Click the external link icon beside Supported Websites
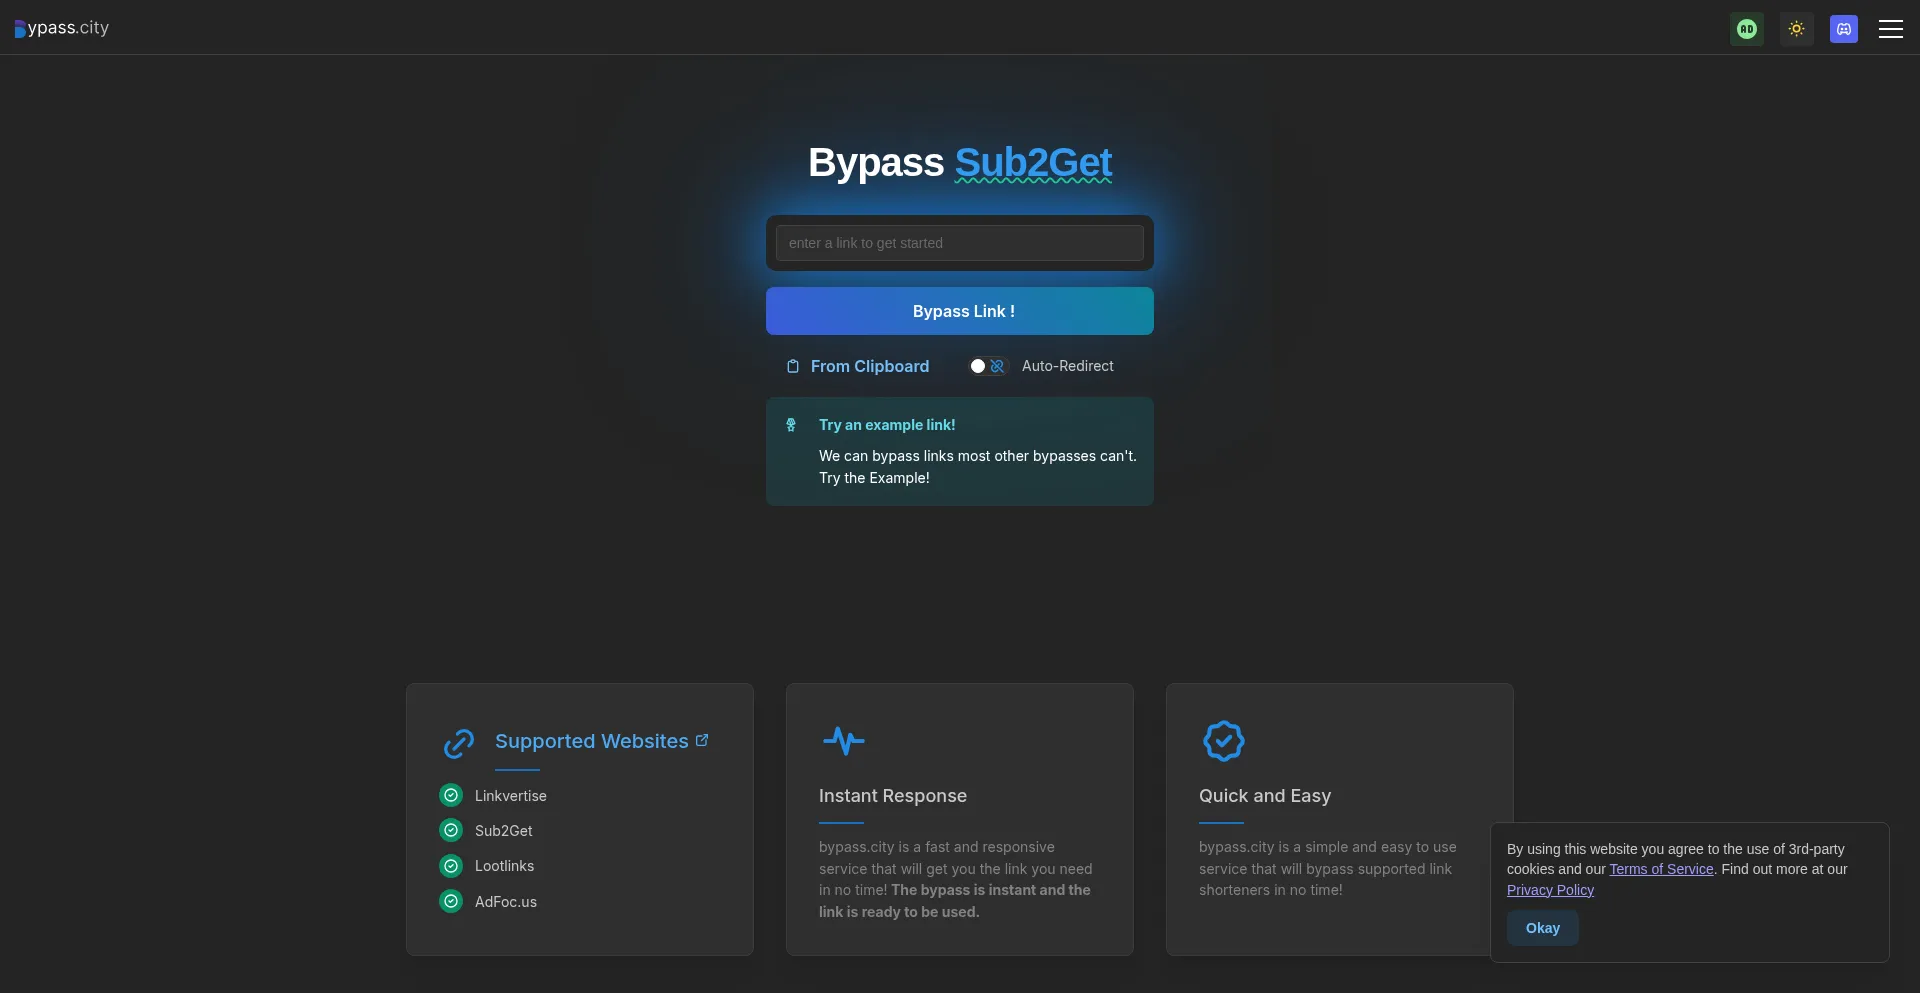This screenshot has width=1920, height=993. (x=702, y=740)
